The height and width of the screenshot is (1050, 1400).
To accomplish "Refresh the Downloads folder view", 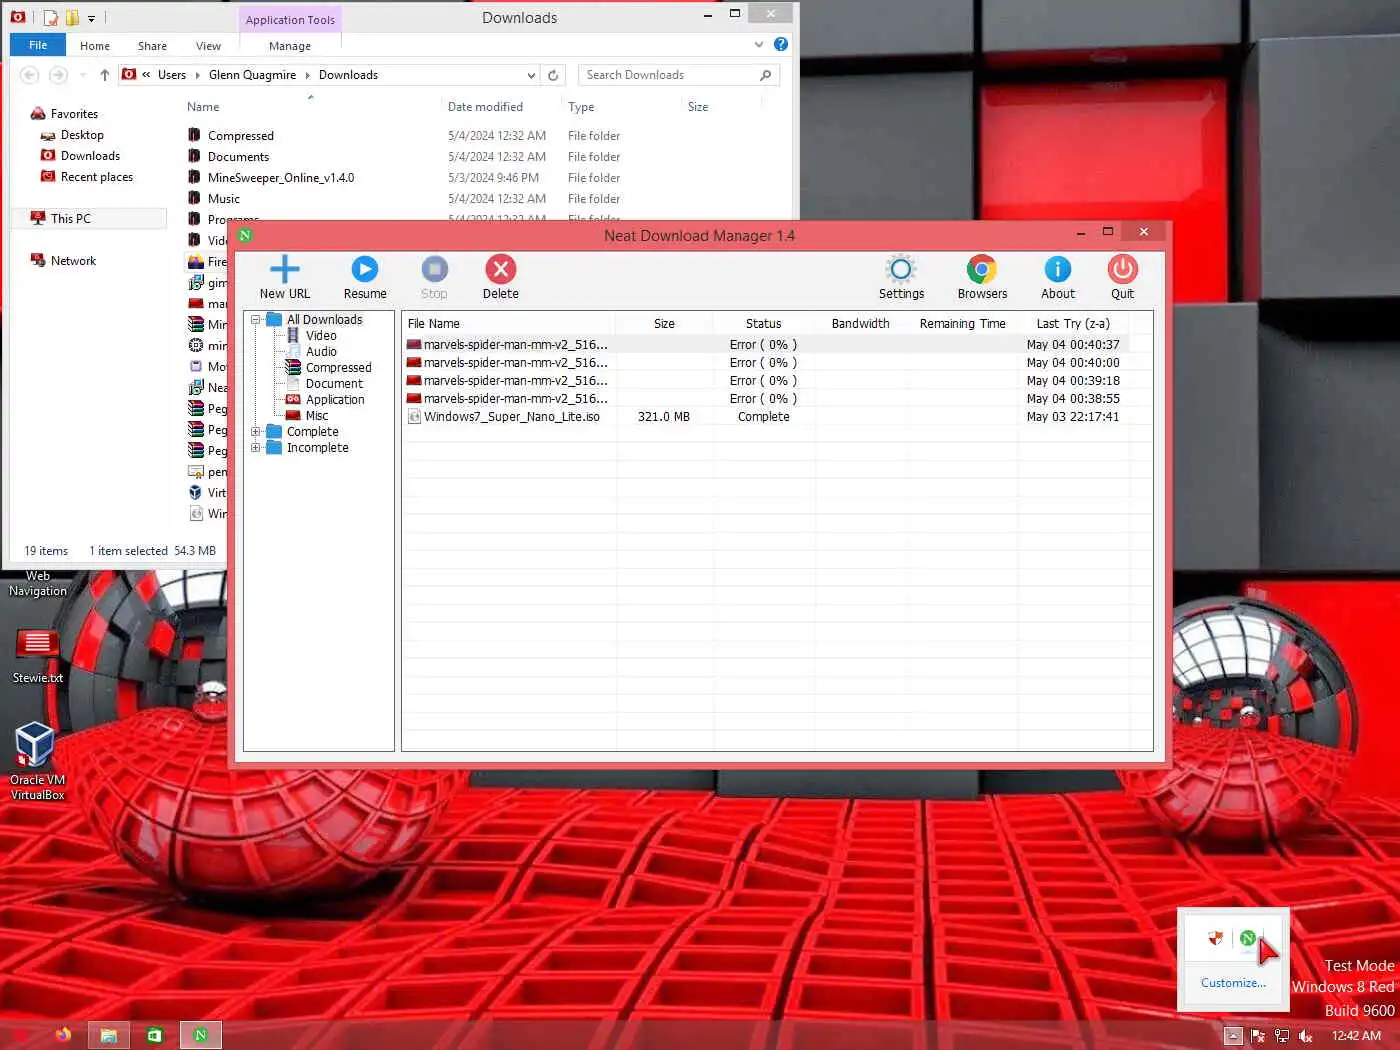I will [553, 75].
